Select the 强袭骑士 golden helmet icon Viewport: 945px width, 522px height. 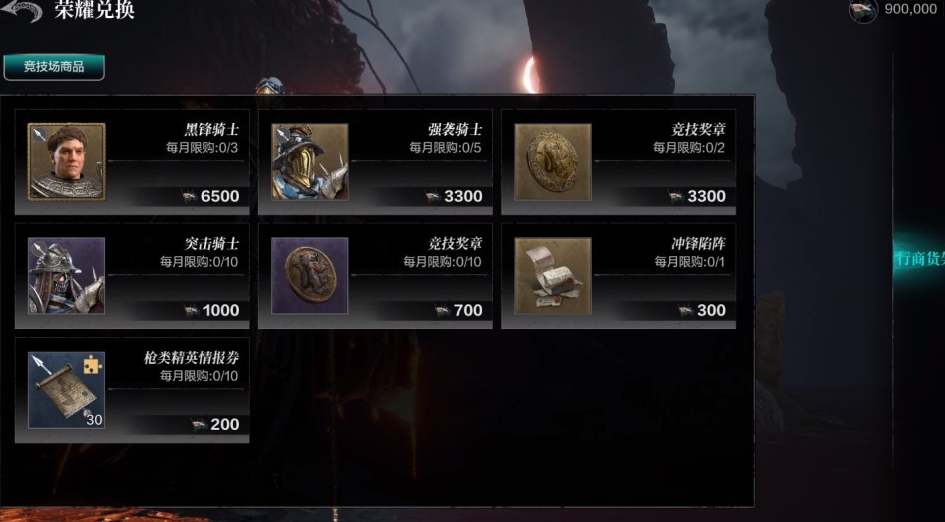tap(310, 162)
